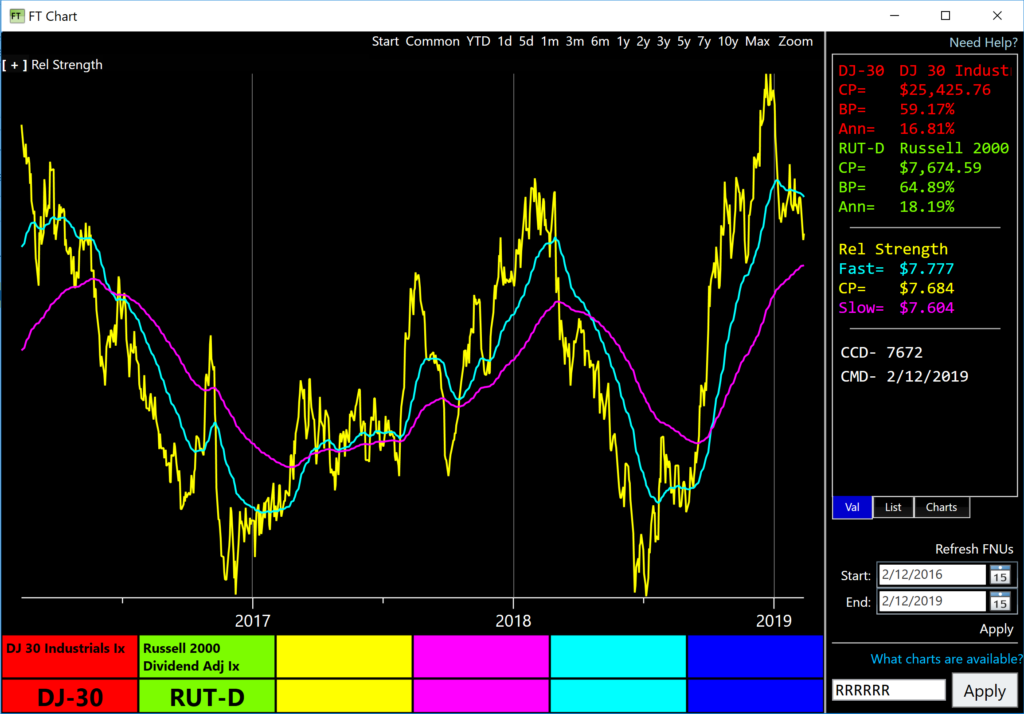Select the green RUT-D legend swatch

205,697
